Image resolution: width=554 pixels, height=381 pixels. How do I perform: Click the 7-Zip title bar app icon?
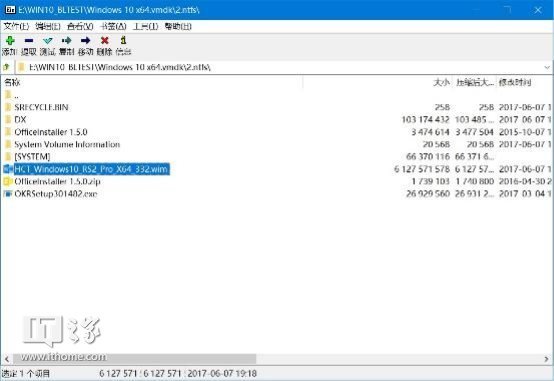pos(10,10)
